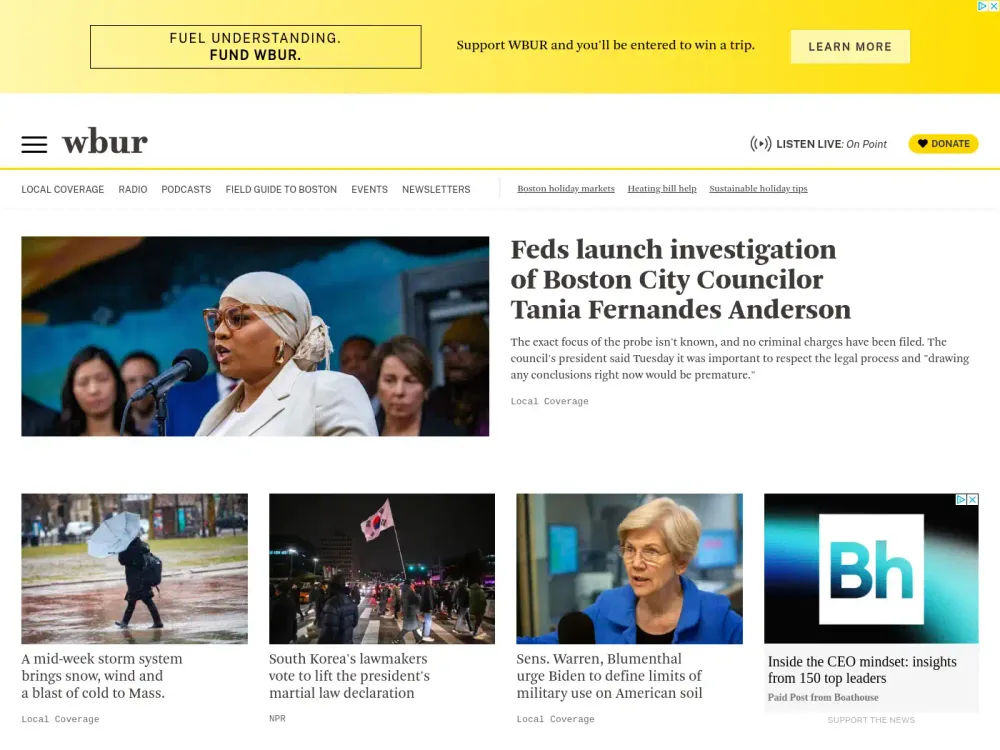Click the heart icon inside the Donate button
The image size is (1000, 750).
(922, 143)
